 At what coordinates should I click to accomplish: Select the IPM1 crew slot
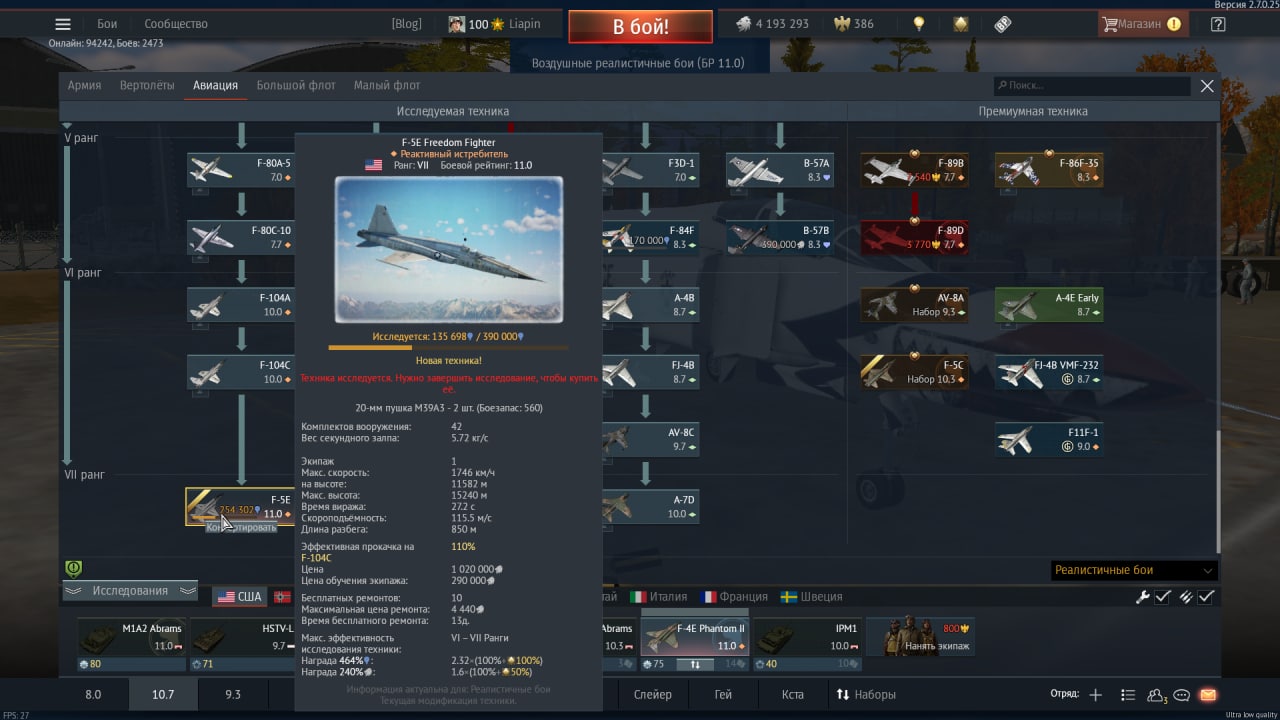coord(807,636)
